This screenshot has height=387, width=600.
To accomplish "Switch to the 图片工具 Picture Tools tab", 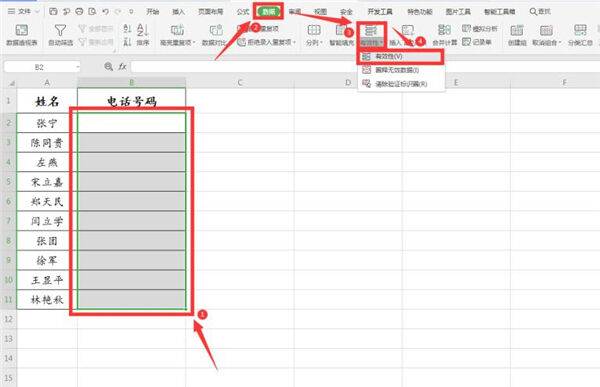I will pyautogui.click(x=458, y=12).
